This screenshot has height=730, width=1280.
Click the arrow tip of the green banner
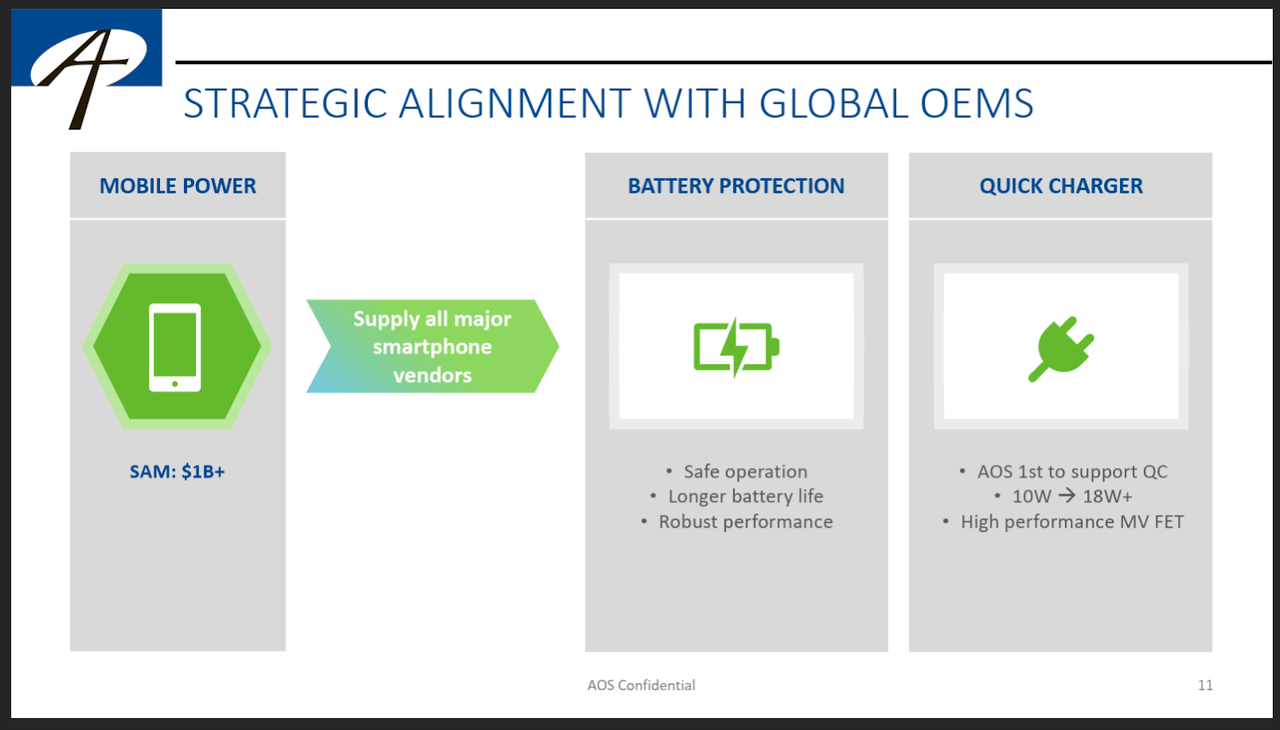click(550, 345)
